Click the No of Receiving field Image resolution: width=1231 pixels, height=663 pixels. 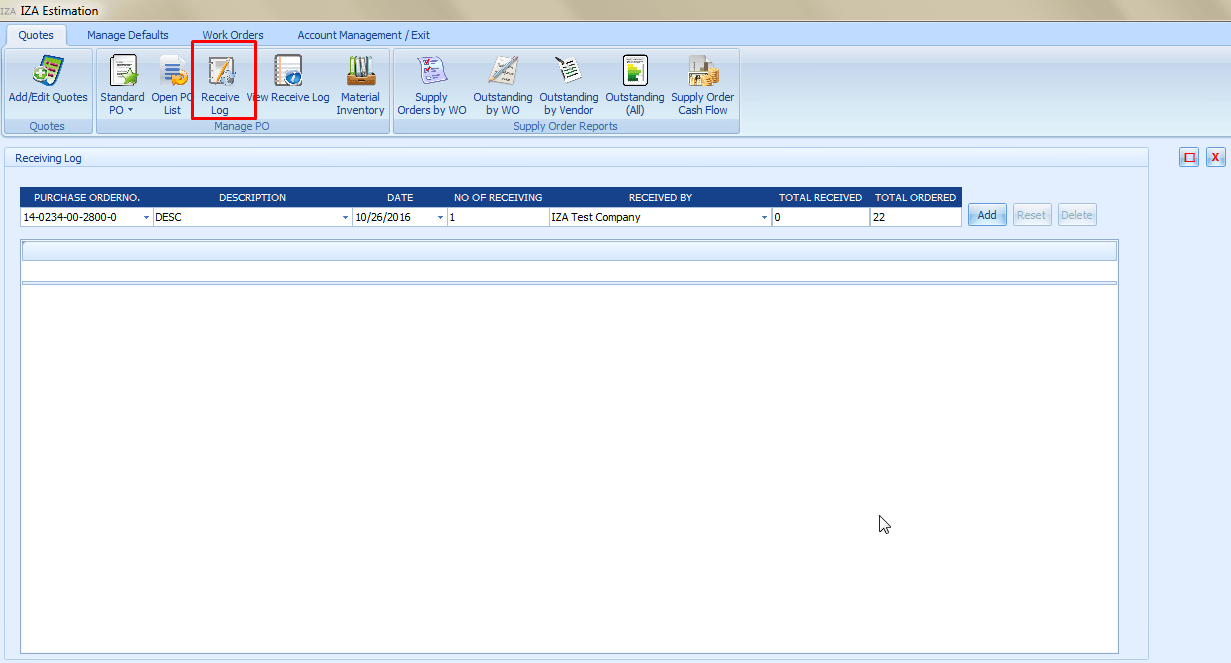(497, 217)
